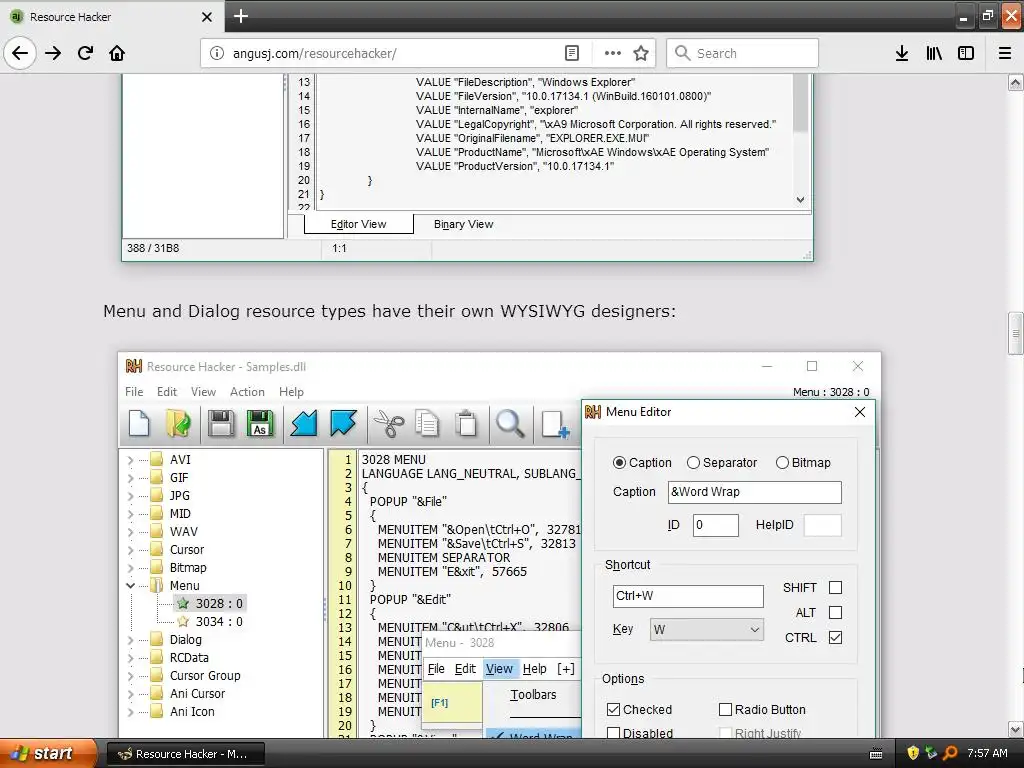Open the Action menu in Resource Hacker
This screenshot has width=1024, height=768.
[247, 392]
